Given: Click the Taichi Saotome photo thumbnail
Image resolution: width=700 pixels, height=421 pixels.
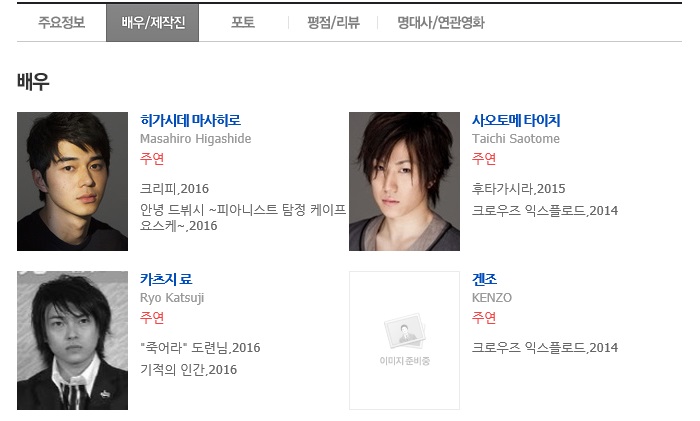Looking at the screenshot, I should (x=404, y=181).
